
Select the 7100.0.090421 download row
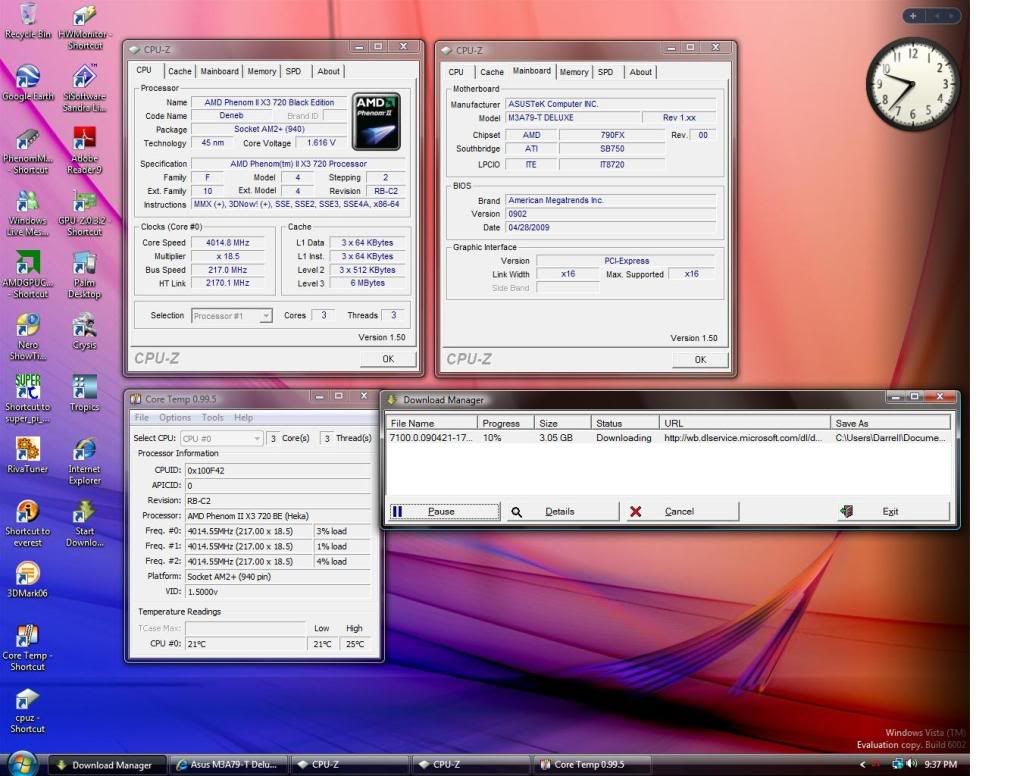tap(668, 438)
